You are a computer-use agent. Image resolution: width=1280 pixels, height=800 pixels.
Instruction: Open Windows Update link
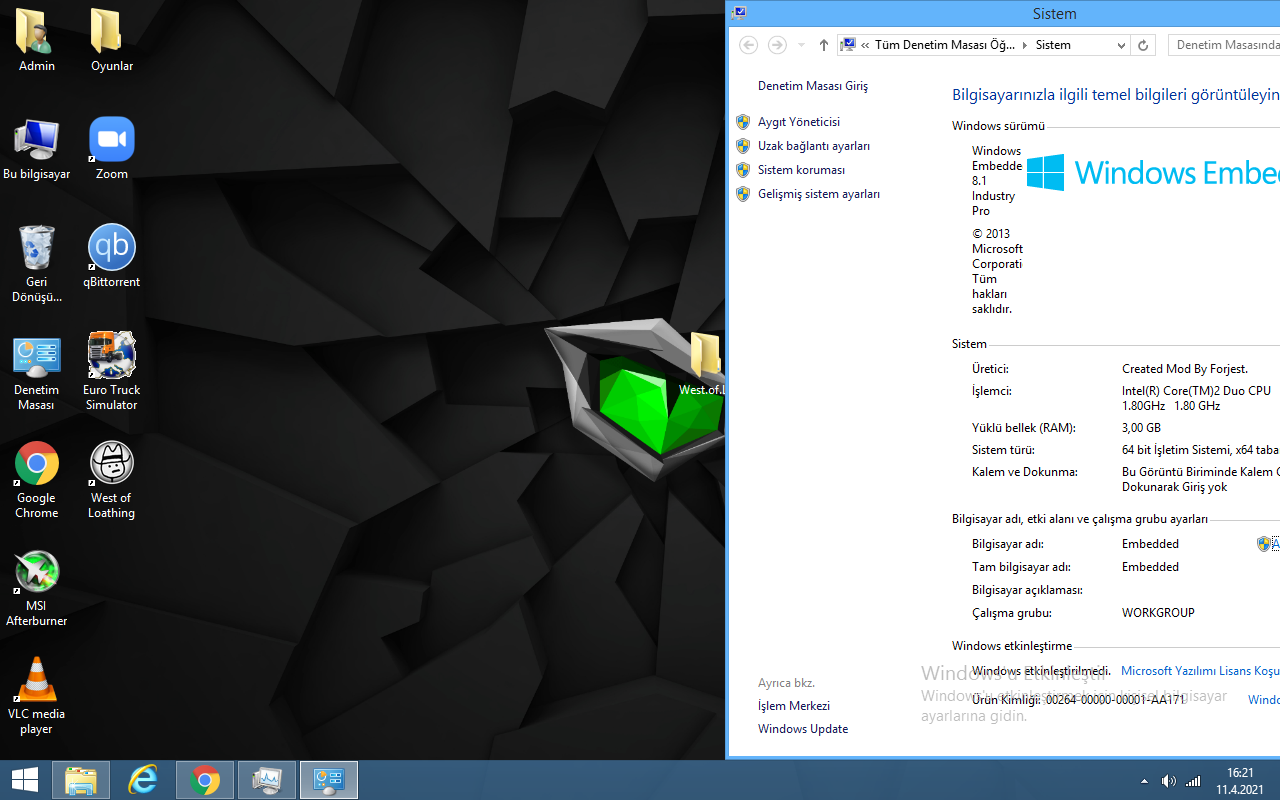point(803,729)
